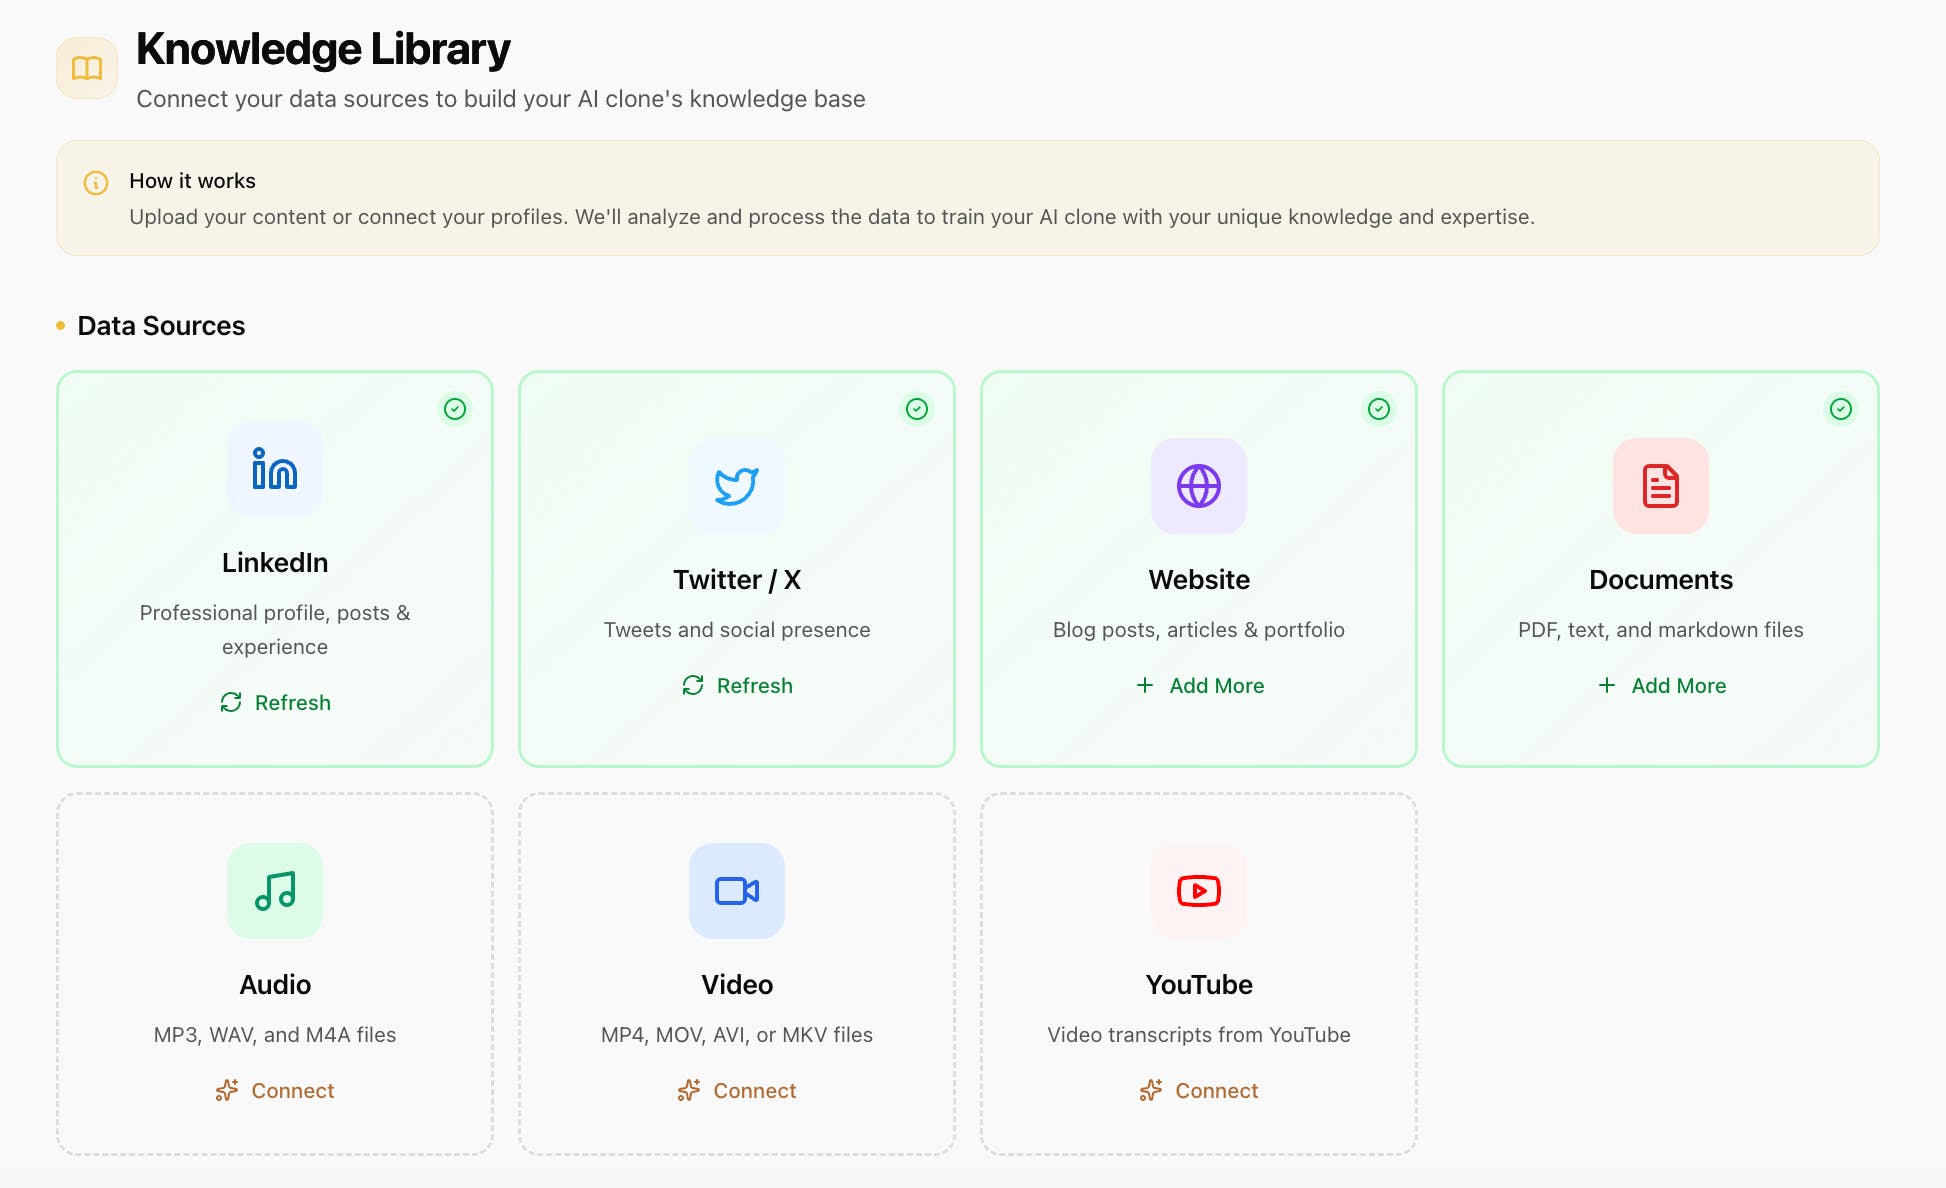Viewport: 1946px width, 1188px height.
Task: Click the Documents card's connected checkmark
Action: point(1841,409)
